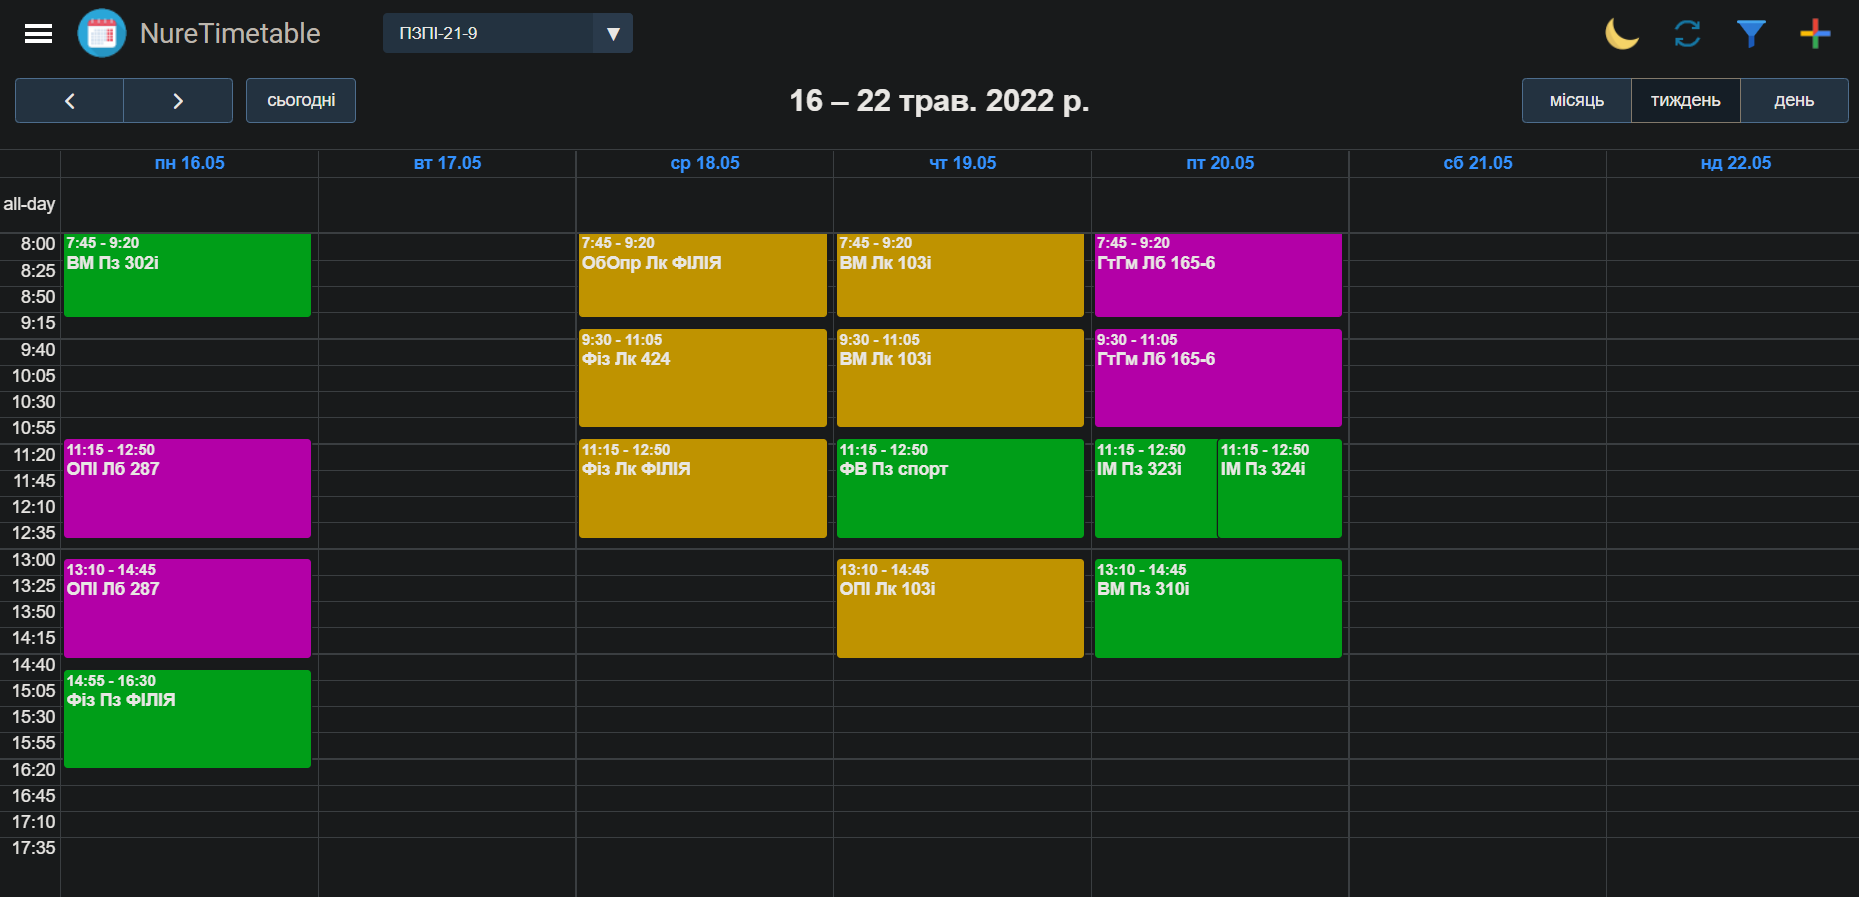This screenshot has width=1859, height=897.
Task: Select the ПЗПІ-21-9 group field
Action: (488, 33)
